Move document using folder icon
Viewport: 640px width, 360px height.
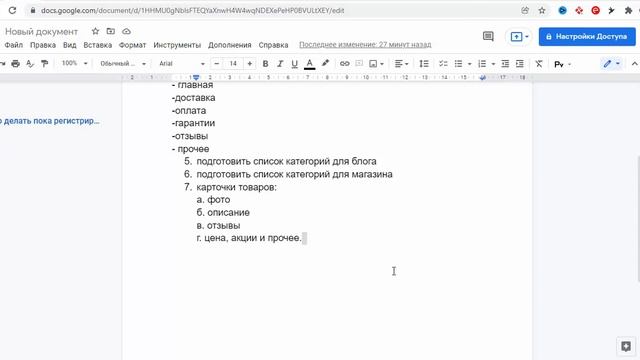pyautogui.click(x=111, y=31)
